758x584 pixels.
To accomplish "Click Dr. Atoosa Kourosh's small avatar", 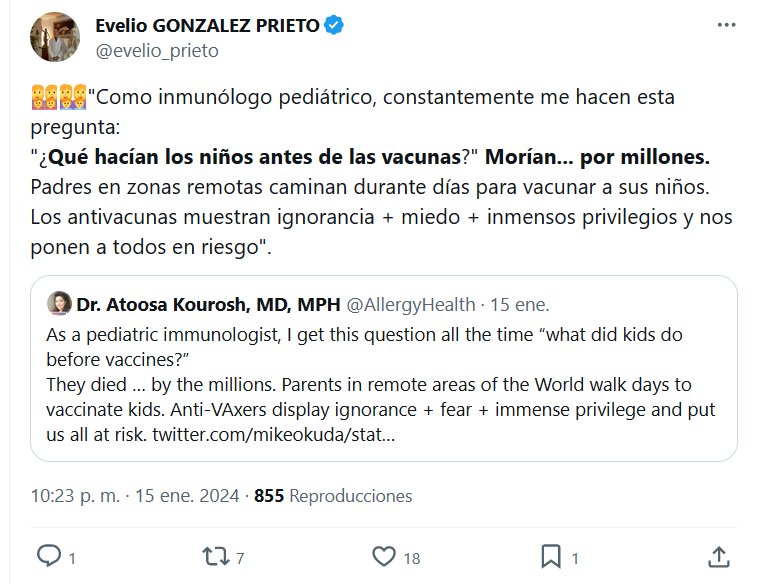I will [x=59, y=303].
